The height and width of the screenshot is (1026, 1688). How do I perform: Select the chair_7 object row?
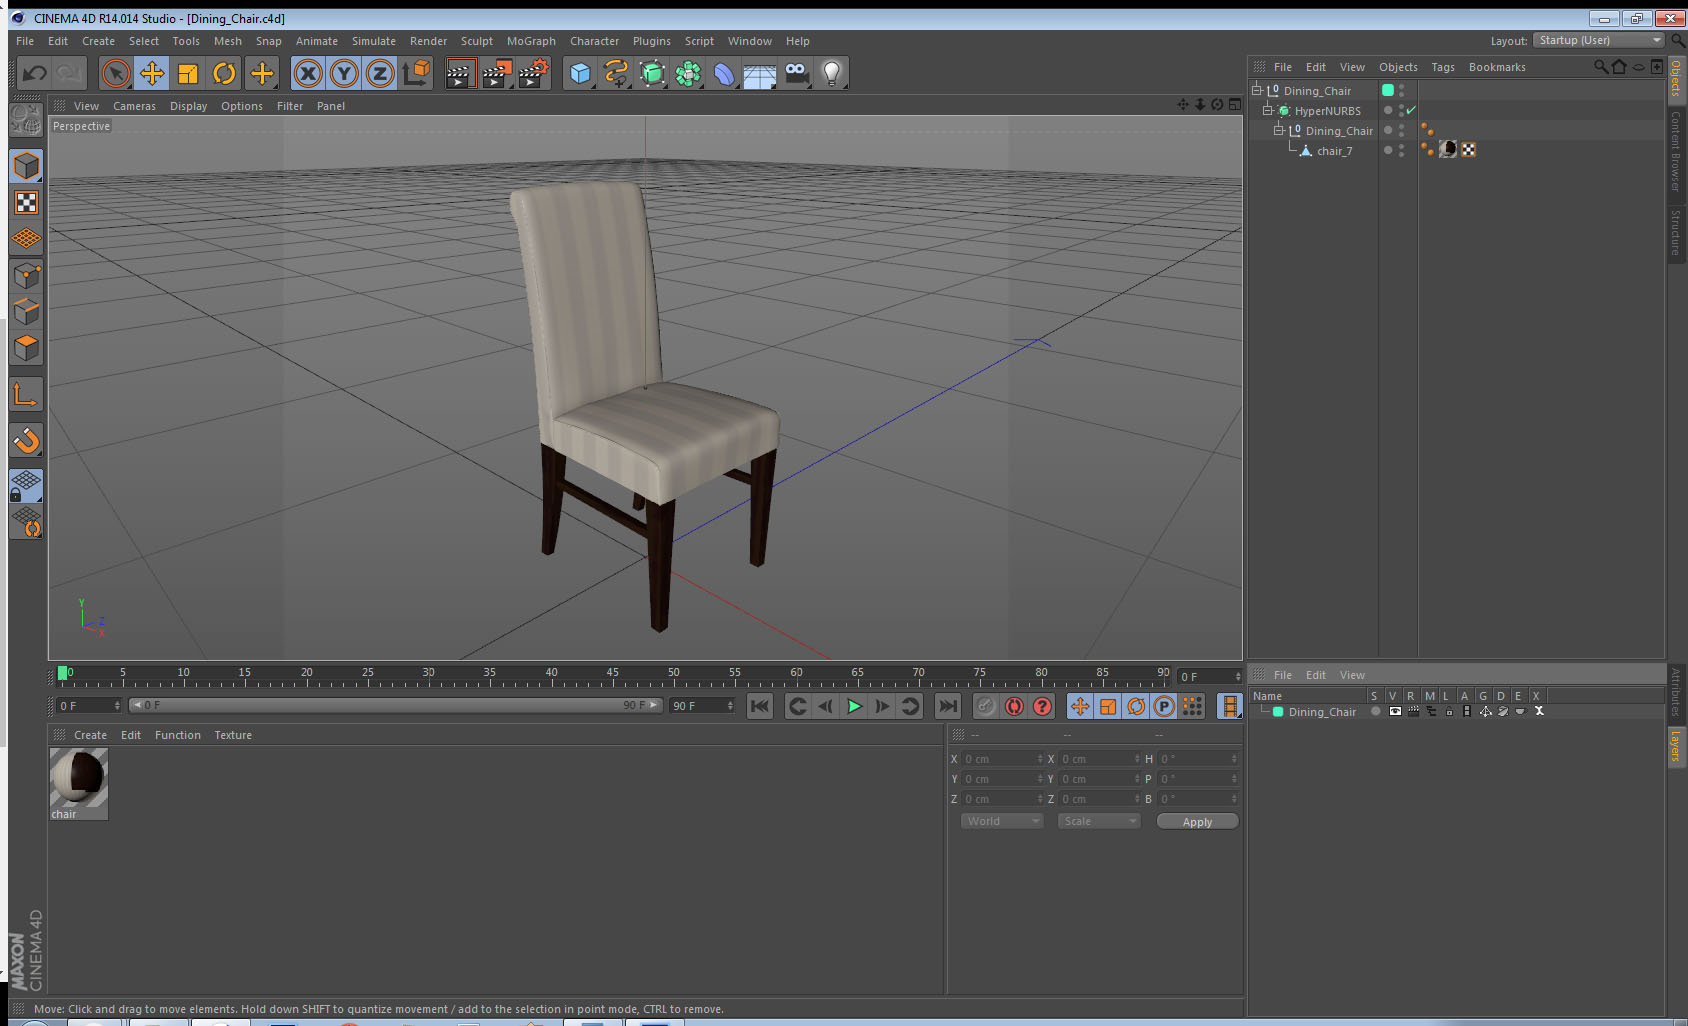click(1334, 151)
